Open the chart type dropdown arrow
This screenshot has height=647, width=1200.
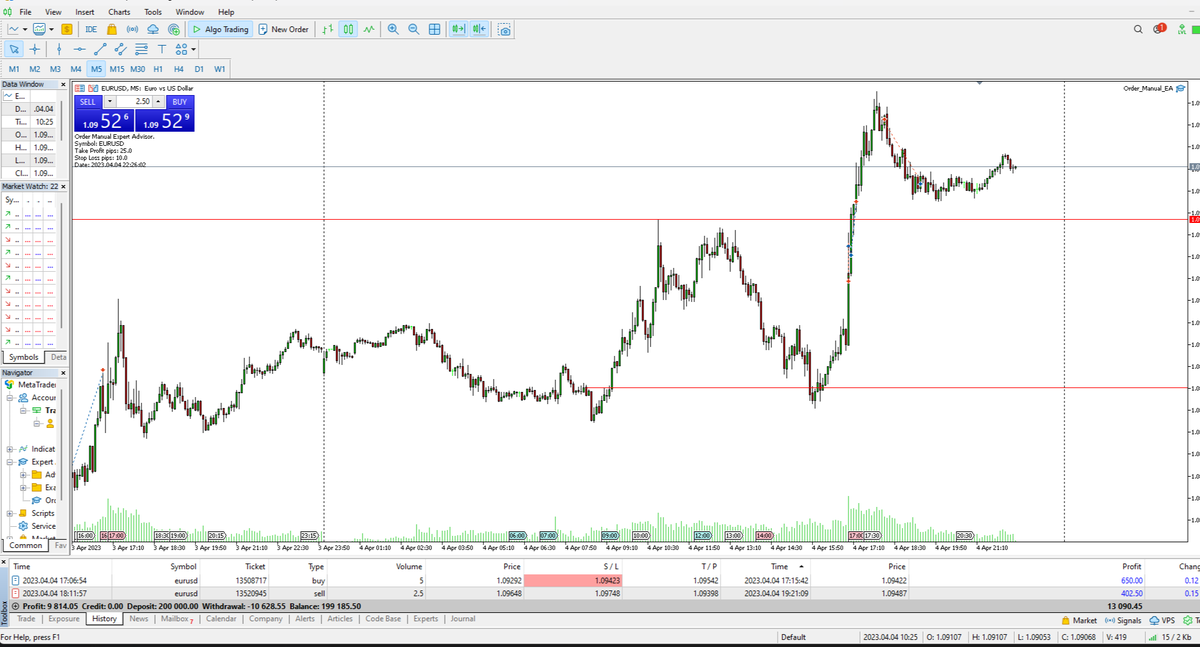click(24, 29)
